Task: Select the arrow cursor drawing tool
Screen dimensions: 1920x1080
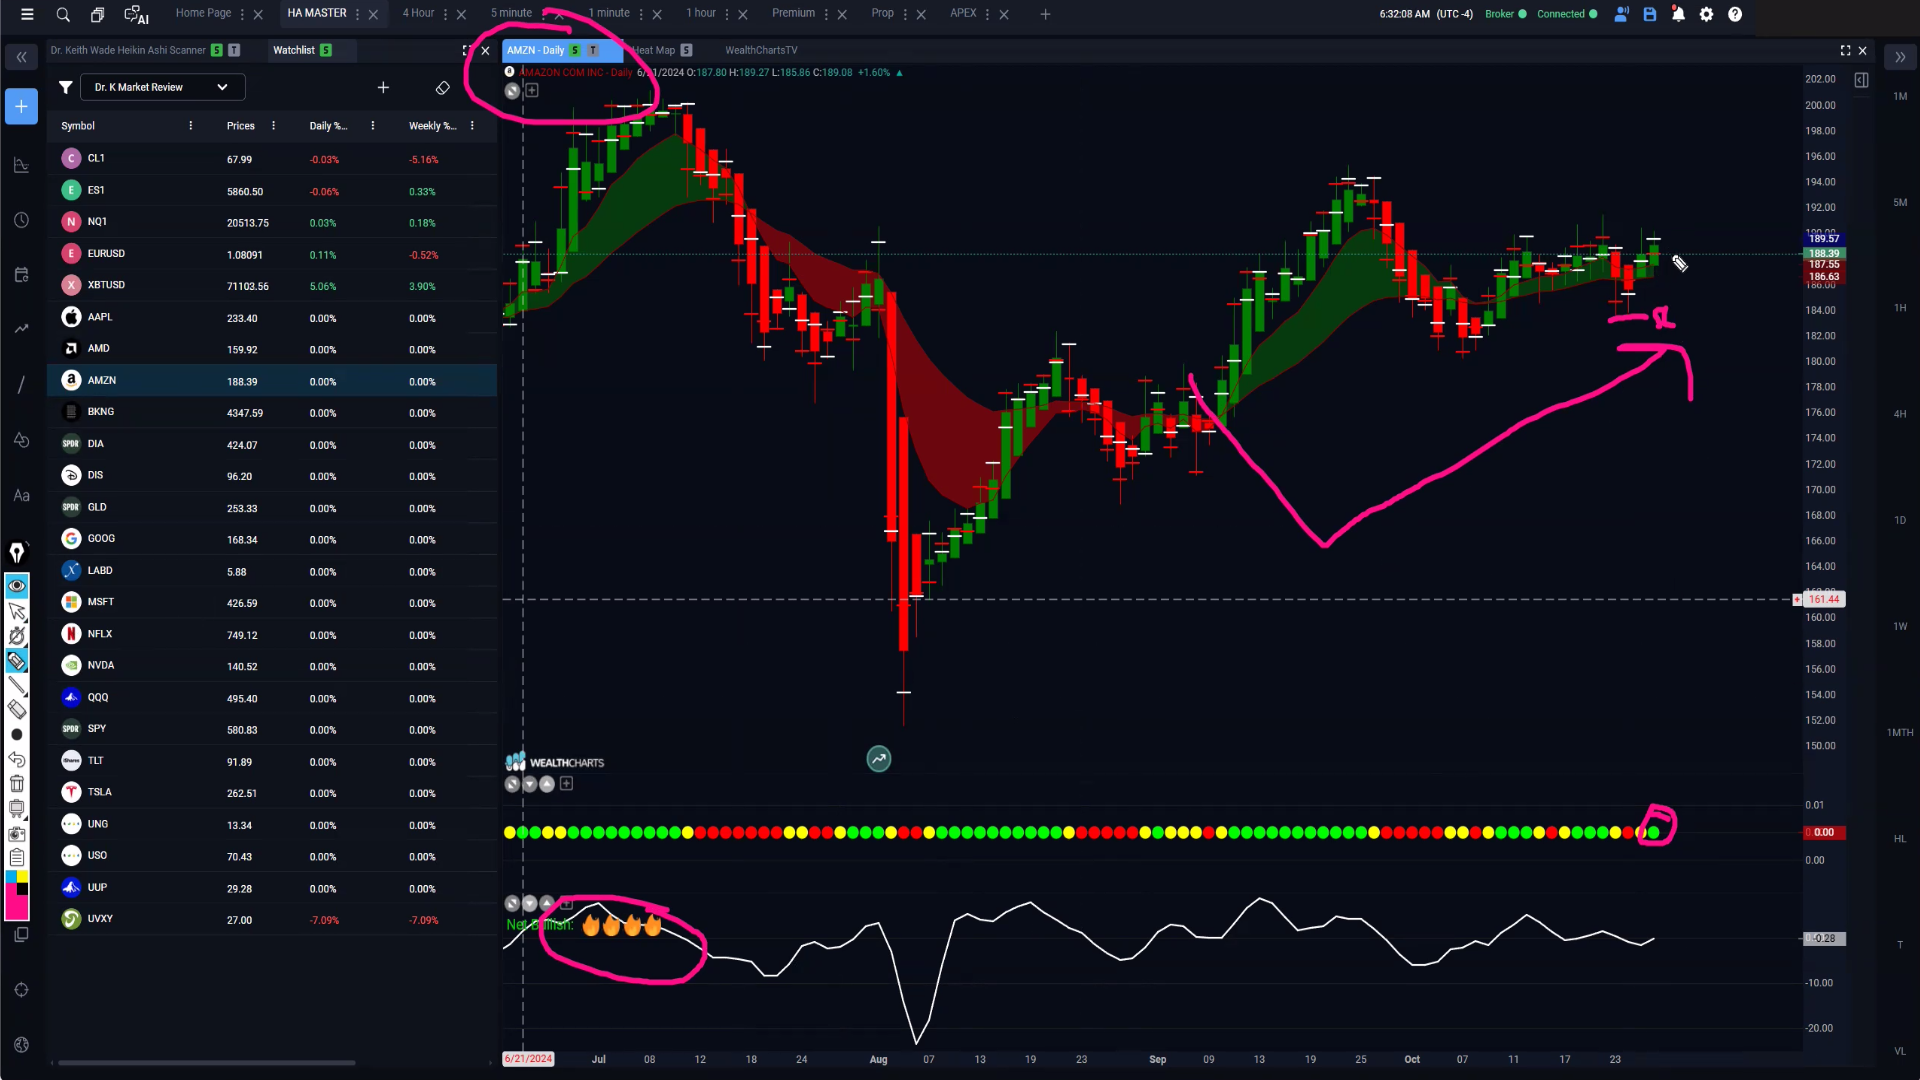Action: 17,611
